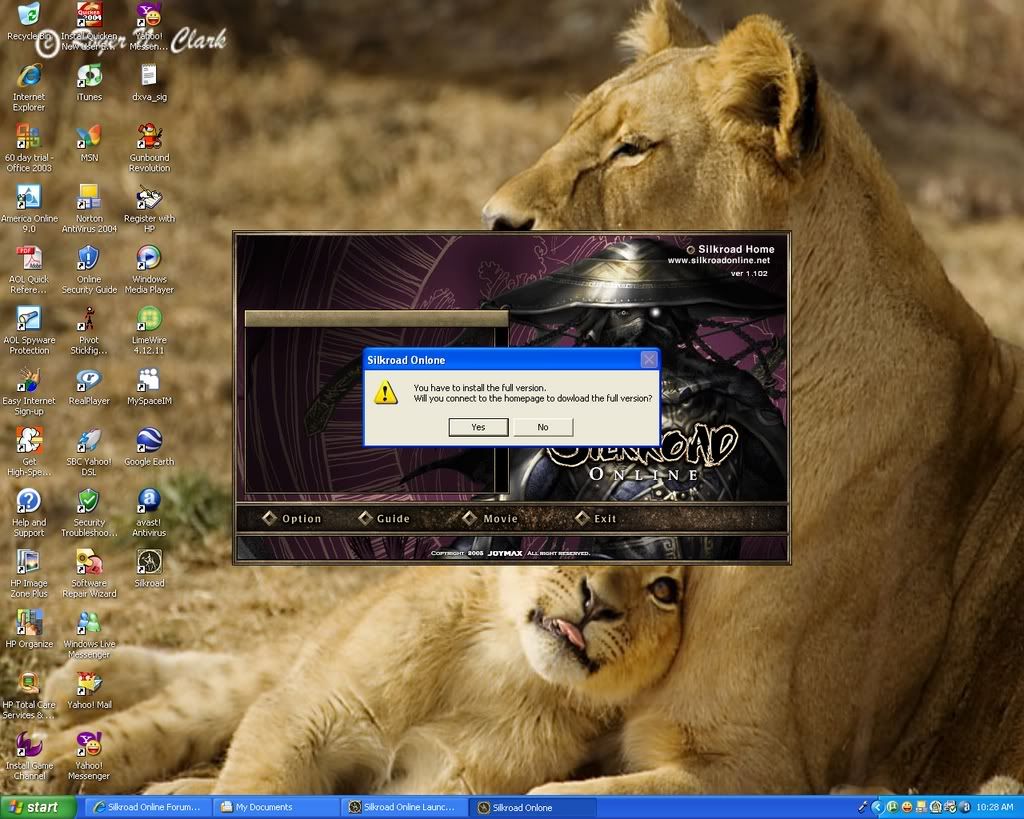Viewport: 1024px width, 819px height.
Task: Select the SBC Yahoo! DSL icon
Action: [89, 452]
